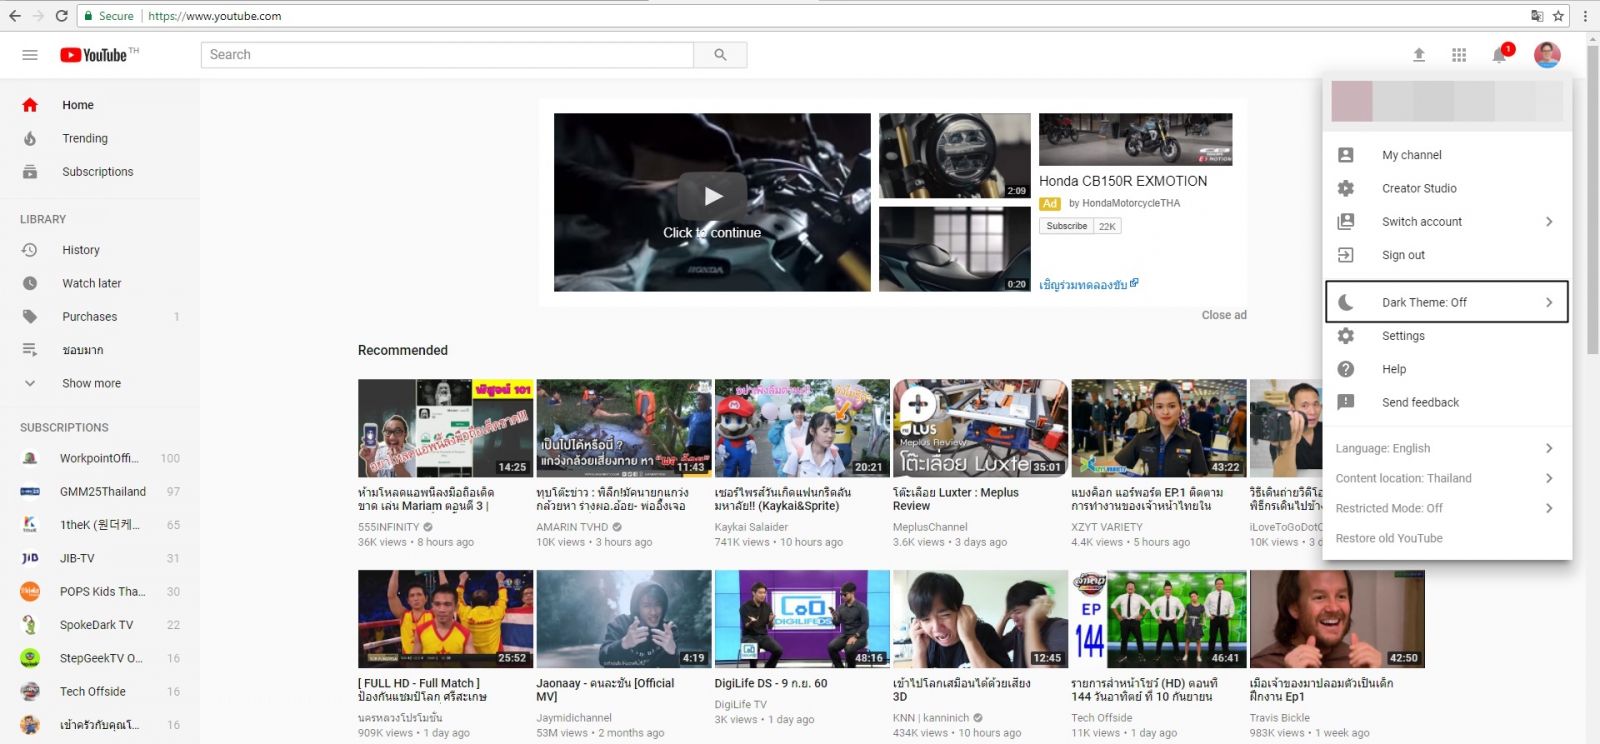
Task: Expand the Restricted Mode: Off arrow
Action: [1549, 508]
